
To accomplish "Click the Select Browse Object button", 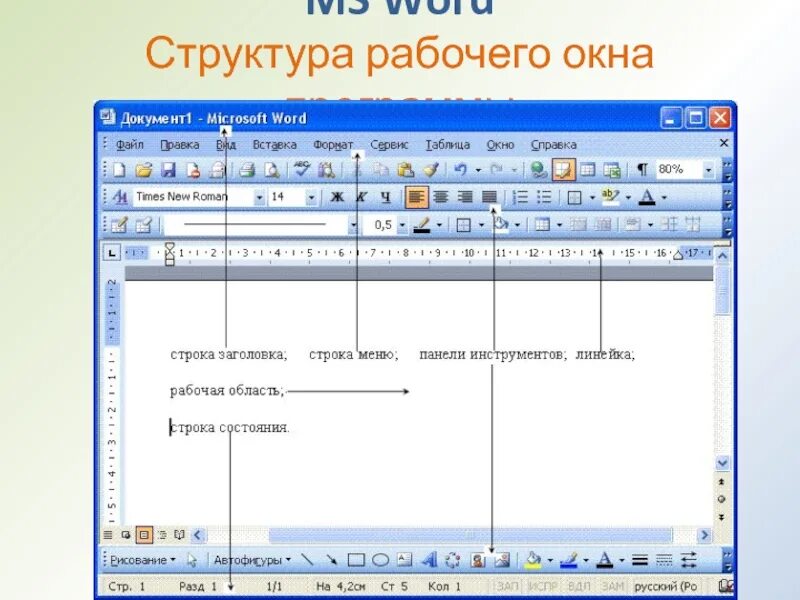I will click(x=721, y=499).
